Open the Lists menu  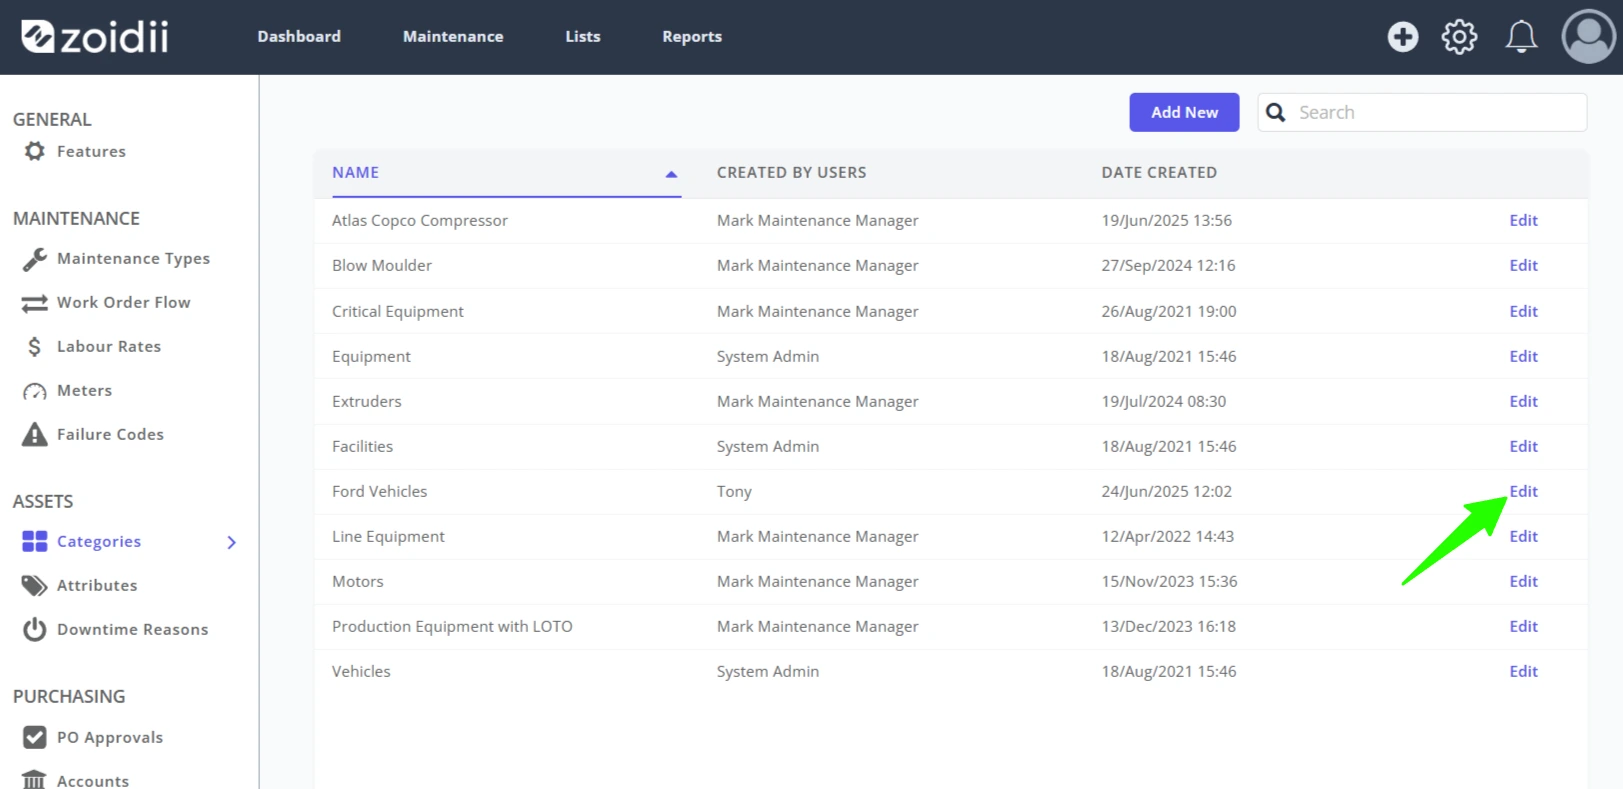click(x=583, y=36)
